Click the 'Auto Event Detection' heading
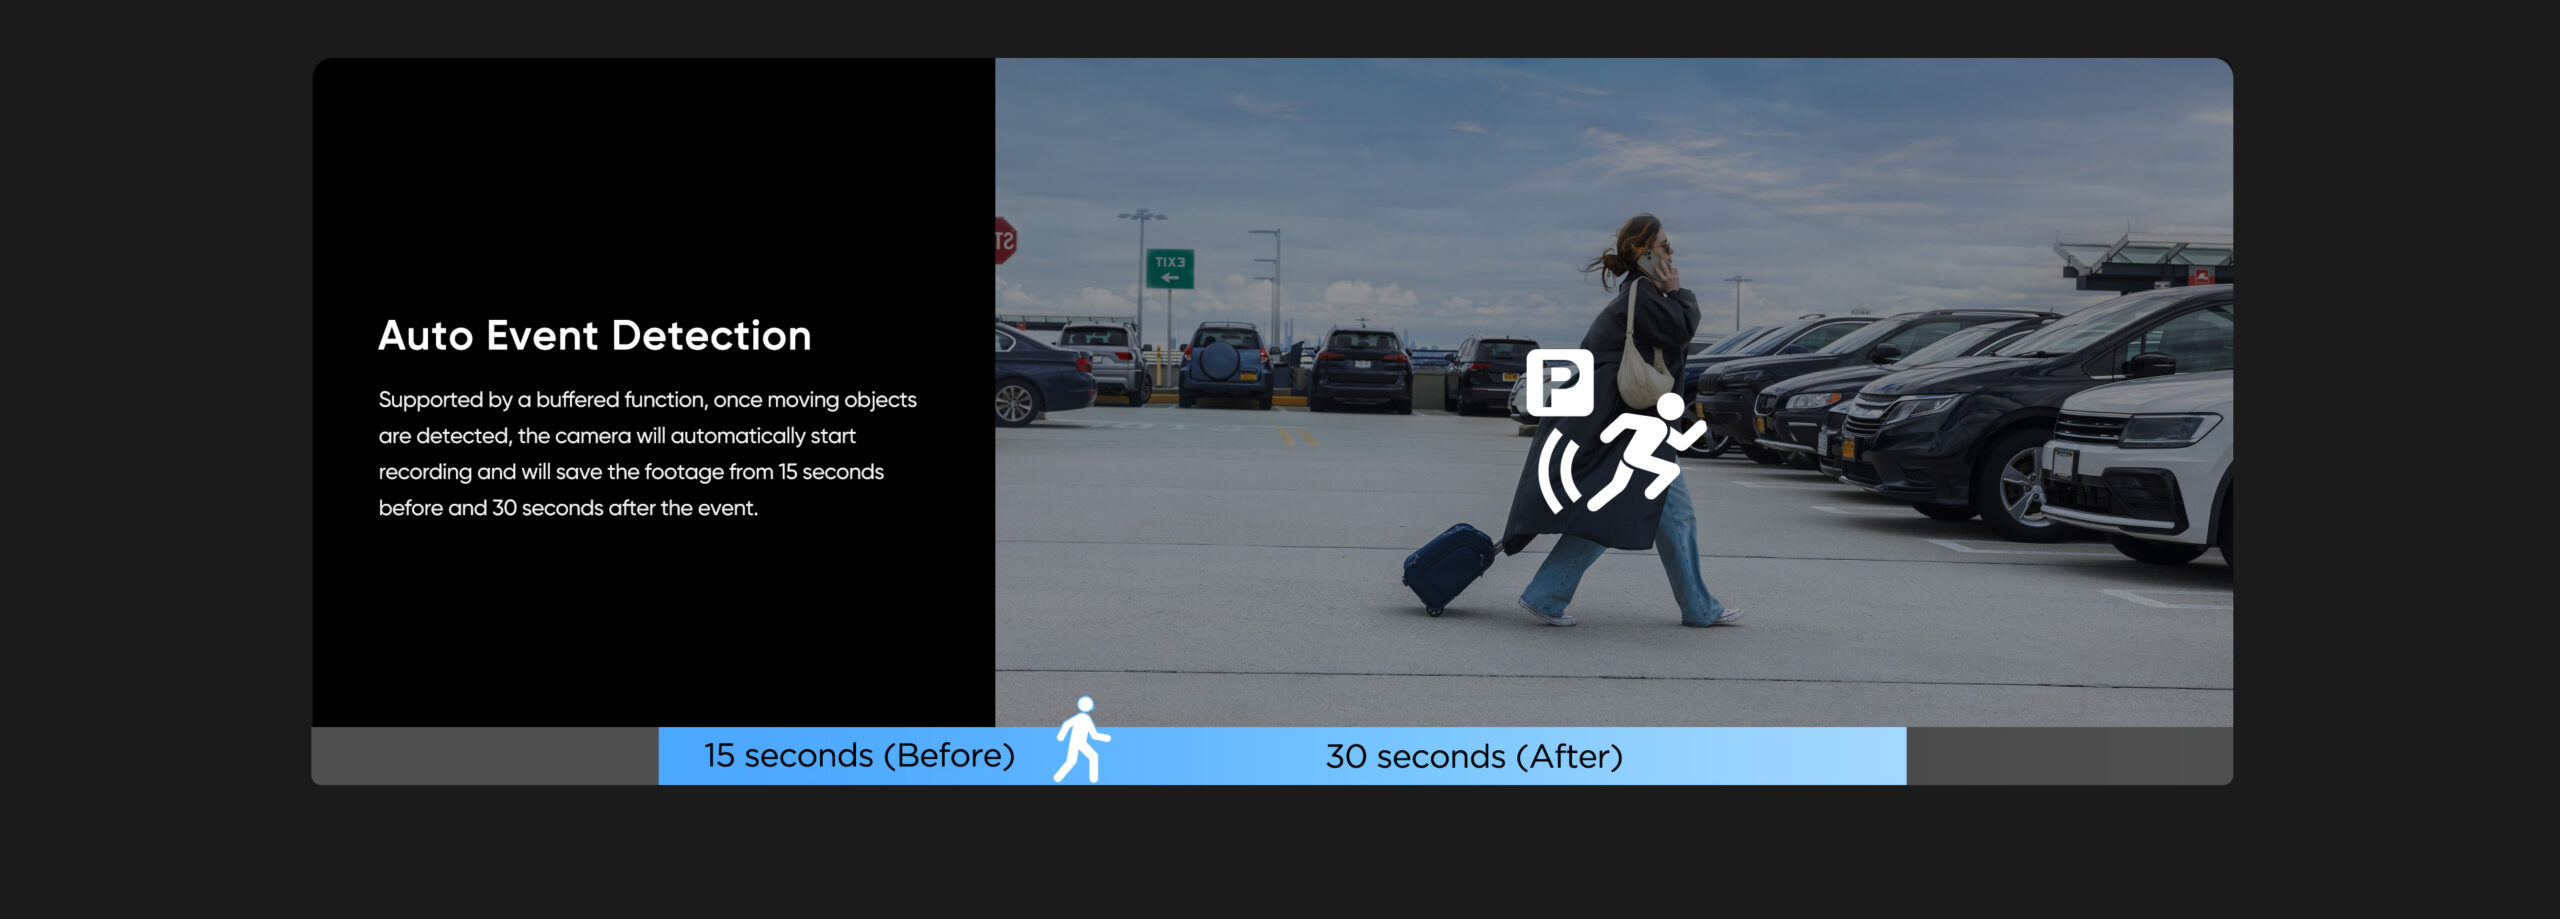This screenshot has width=2560, height=919. pos(595,336)
